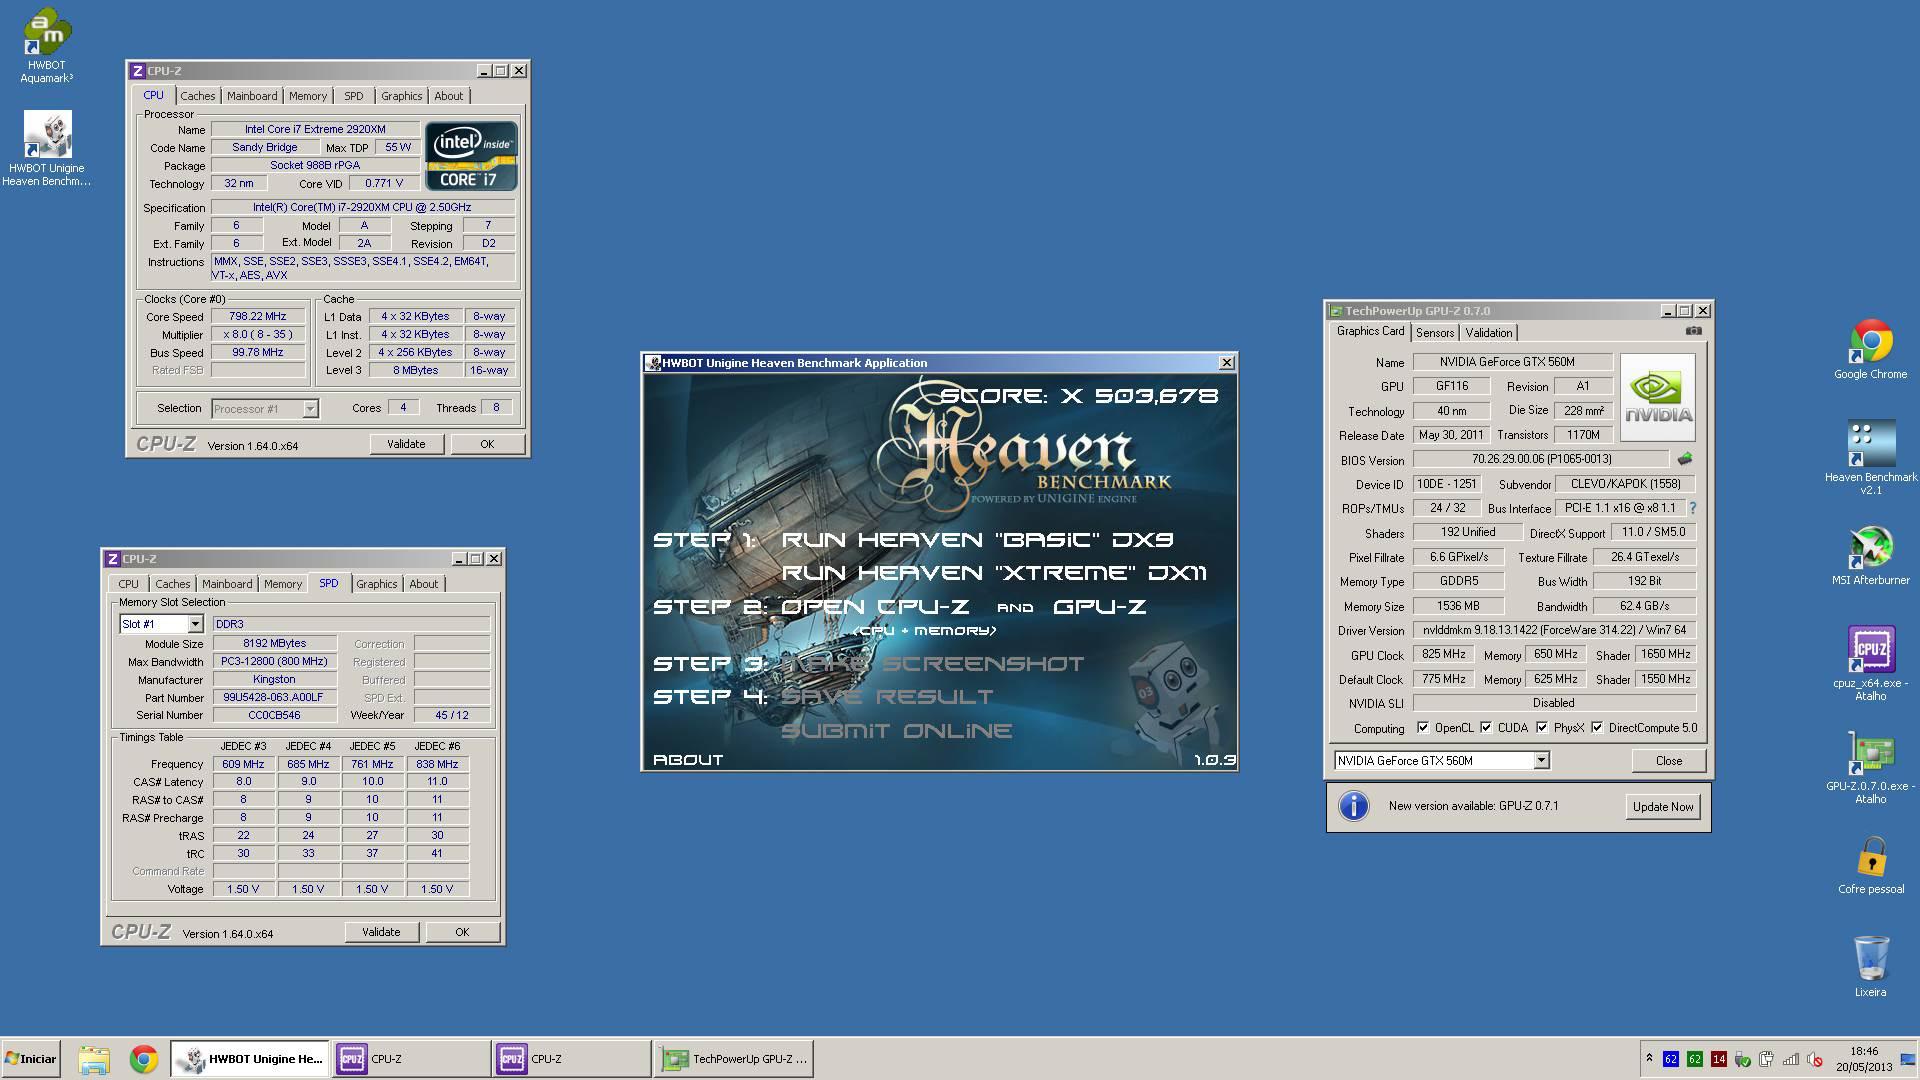Screen dimensions: 1920x1080
Task: Open the Cofre pessoal desktop icon
Action: 1870,865
